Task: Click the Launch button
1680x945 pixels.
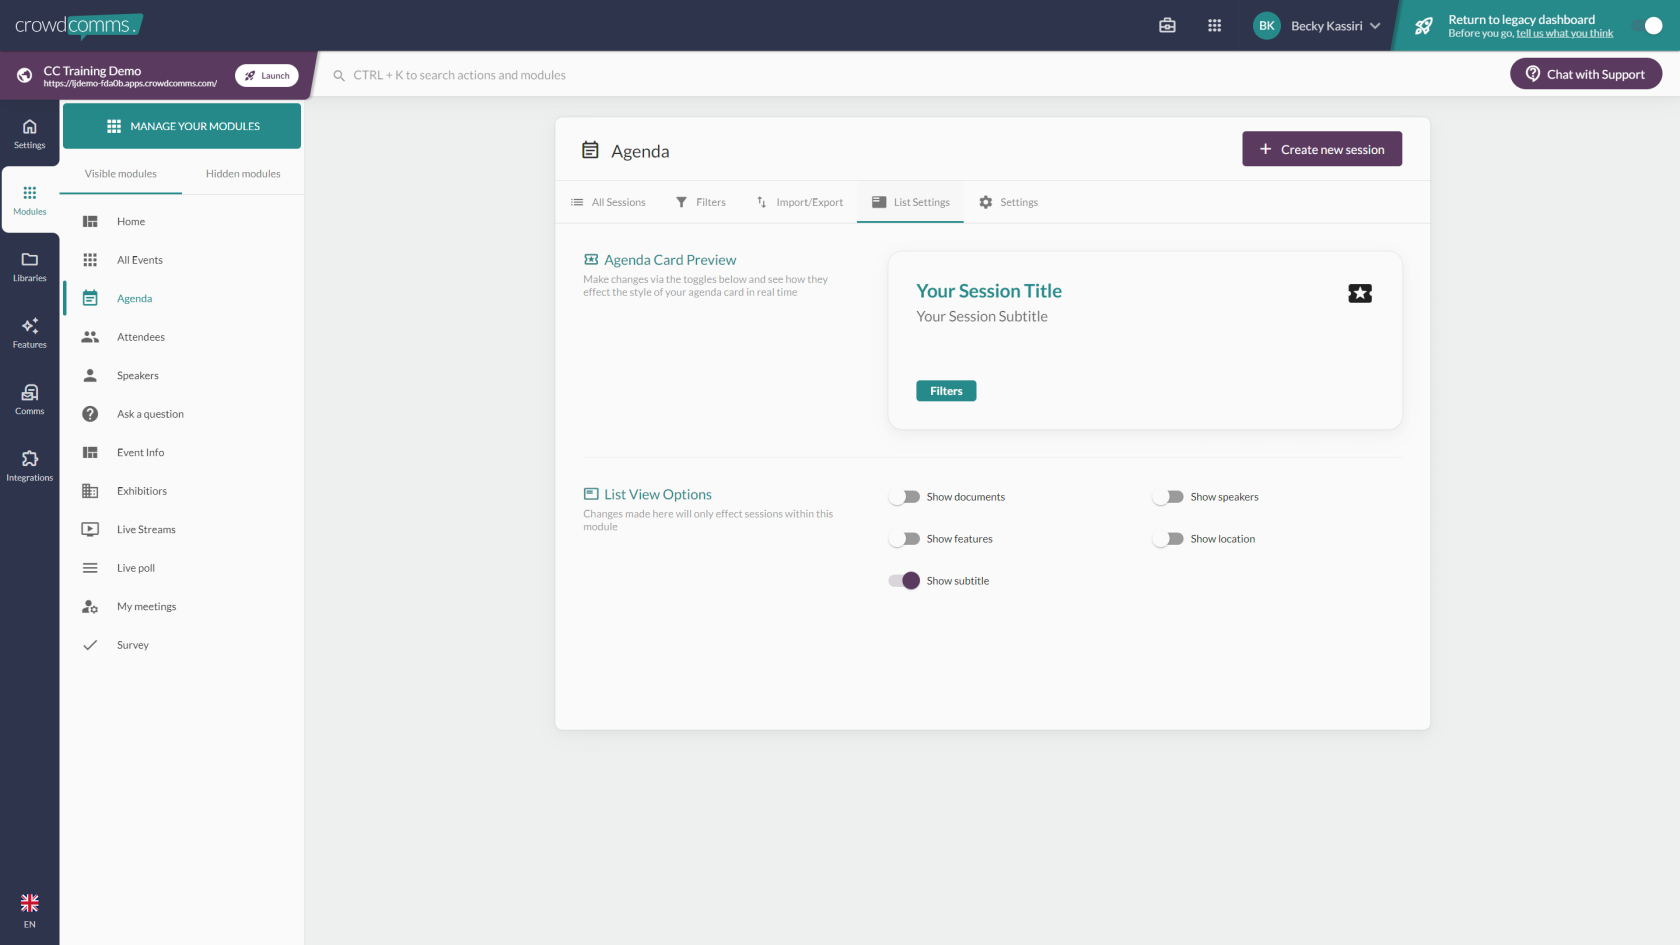Action: tap(267, 76)
